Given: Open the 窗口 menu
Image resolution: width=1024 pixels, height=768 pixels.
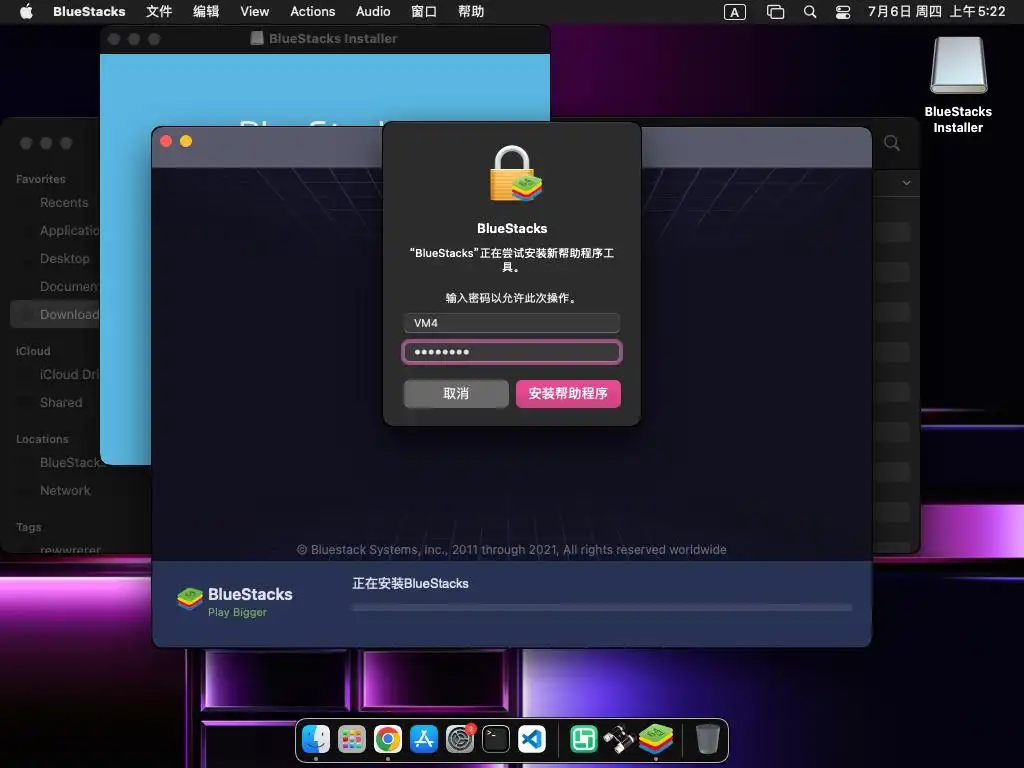Looking at the screenshot, I should 424,11.
